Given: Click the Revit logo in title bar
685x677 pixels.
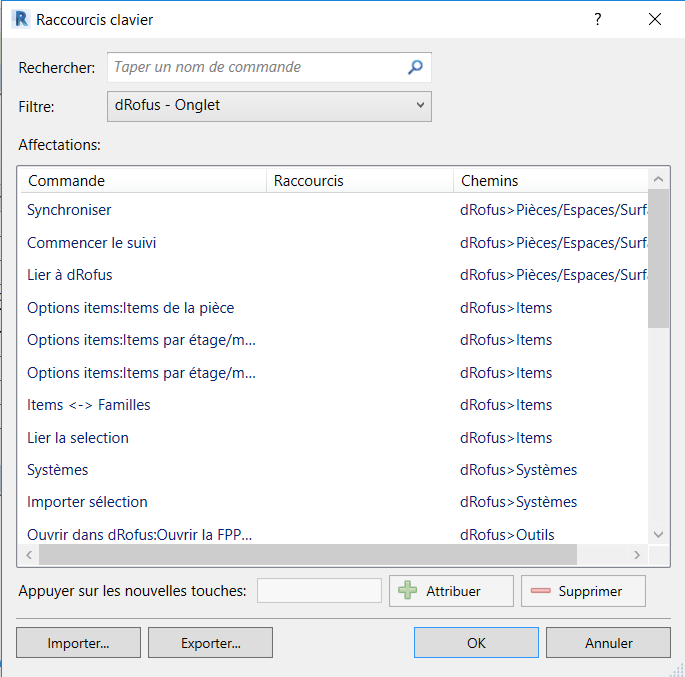Looking at the screenshot, I should (x=19, y=19).
